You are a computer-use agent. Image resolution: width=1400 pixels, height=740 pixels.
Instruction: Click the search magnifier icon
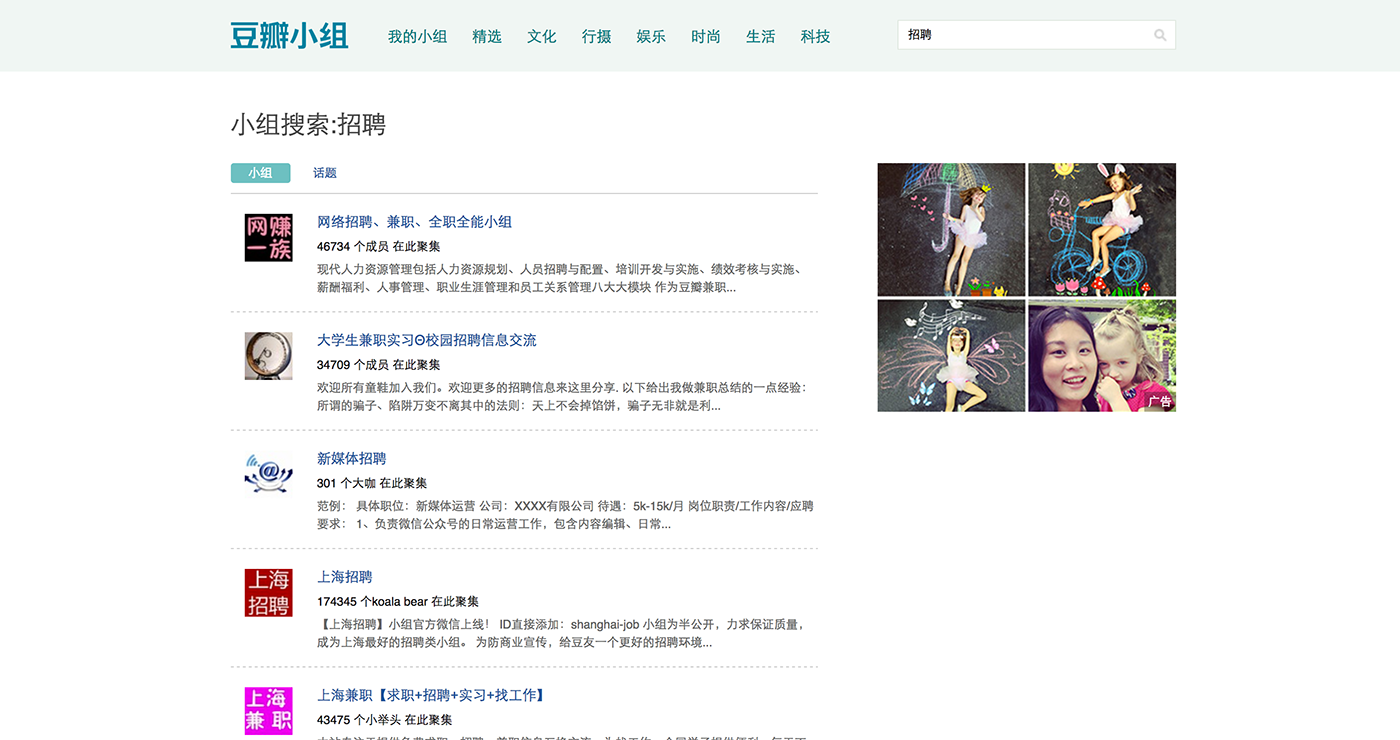[1160, 35]
